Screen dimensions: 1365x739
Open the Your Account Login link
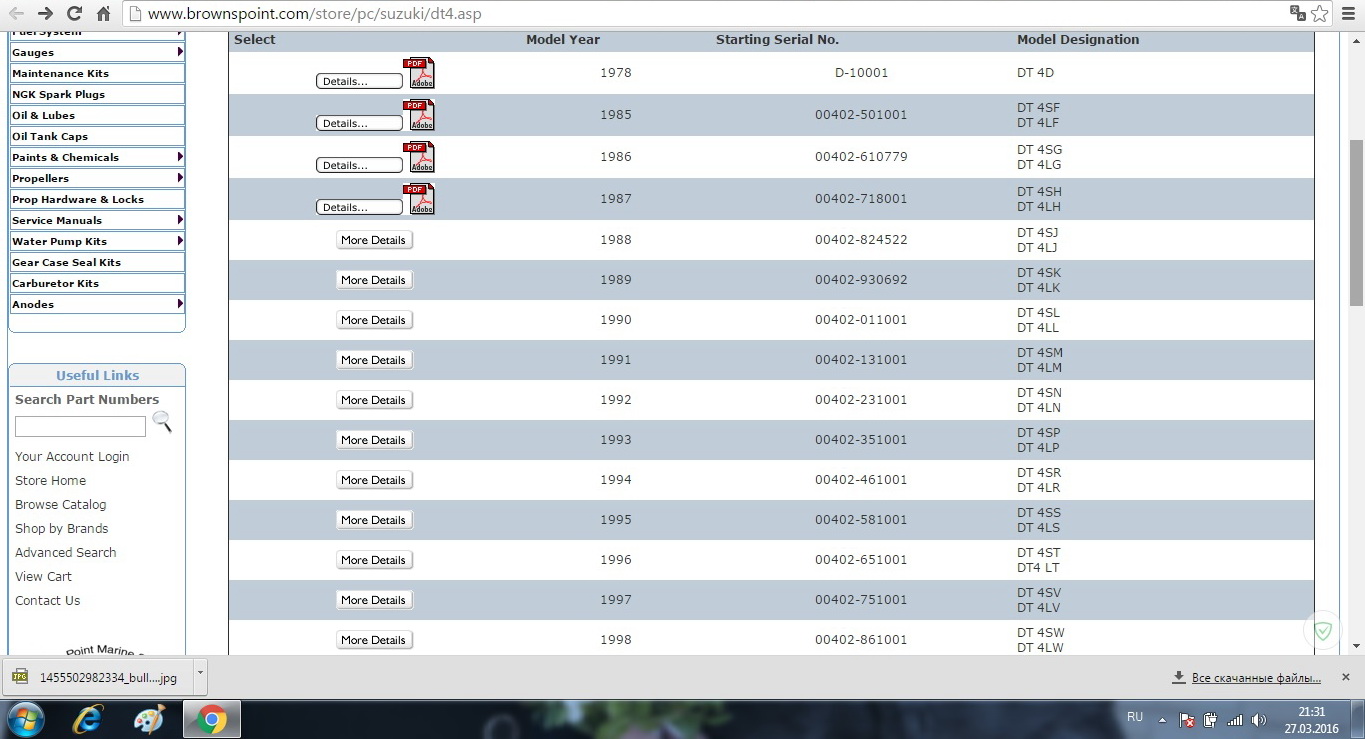coord(72,457)
